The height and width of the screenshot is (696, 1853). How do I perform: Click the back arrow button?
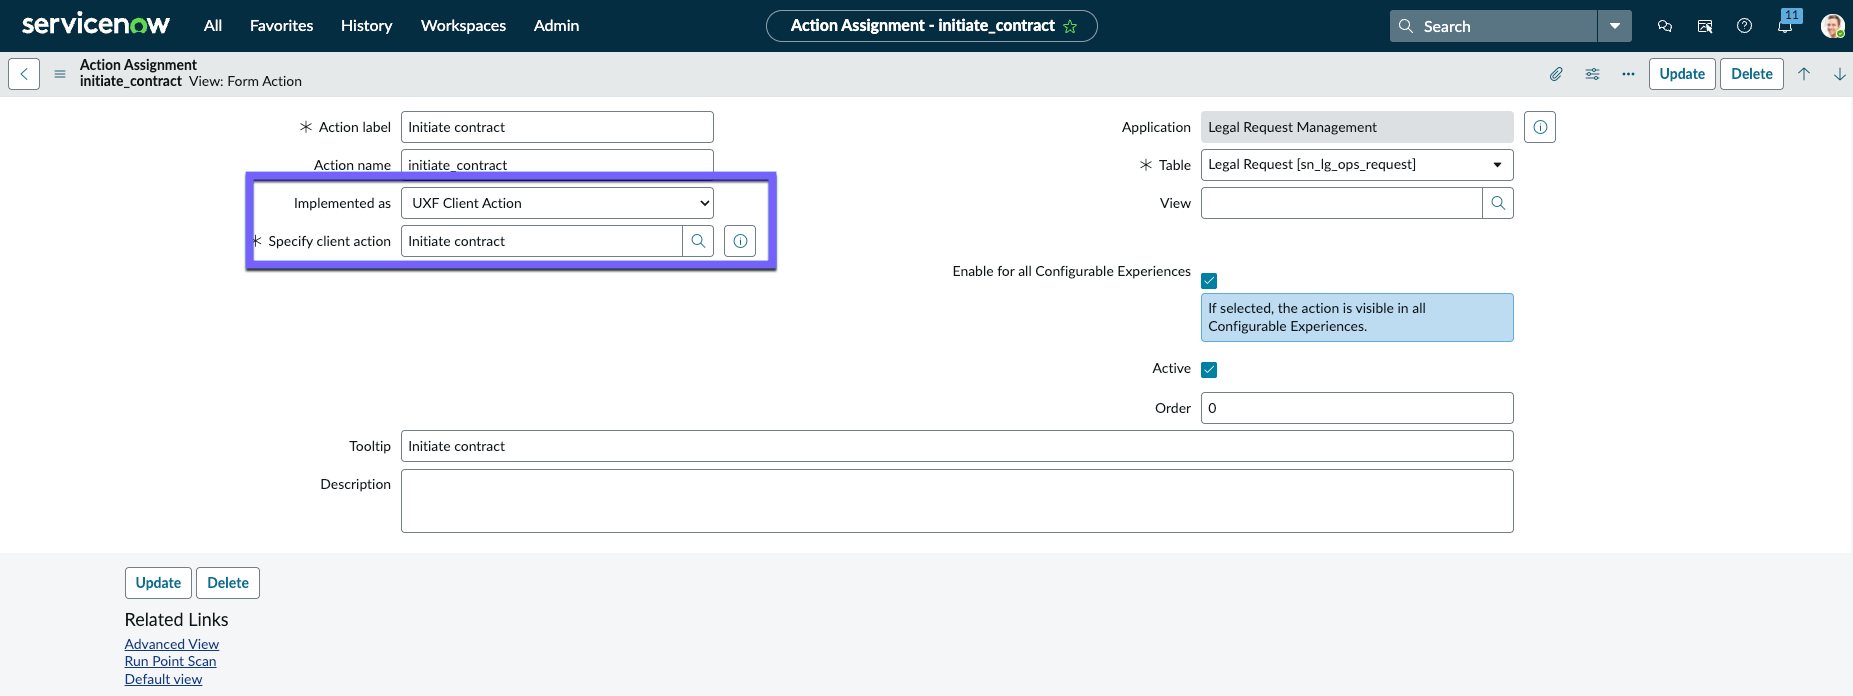[x=24, y=74]
